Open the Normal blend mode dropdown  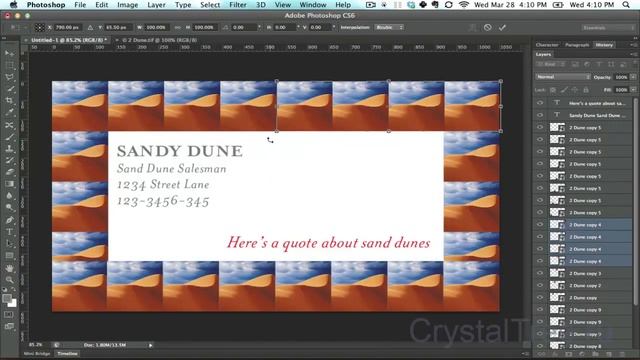(x=563, y=77)
